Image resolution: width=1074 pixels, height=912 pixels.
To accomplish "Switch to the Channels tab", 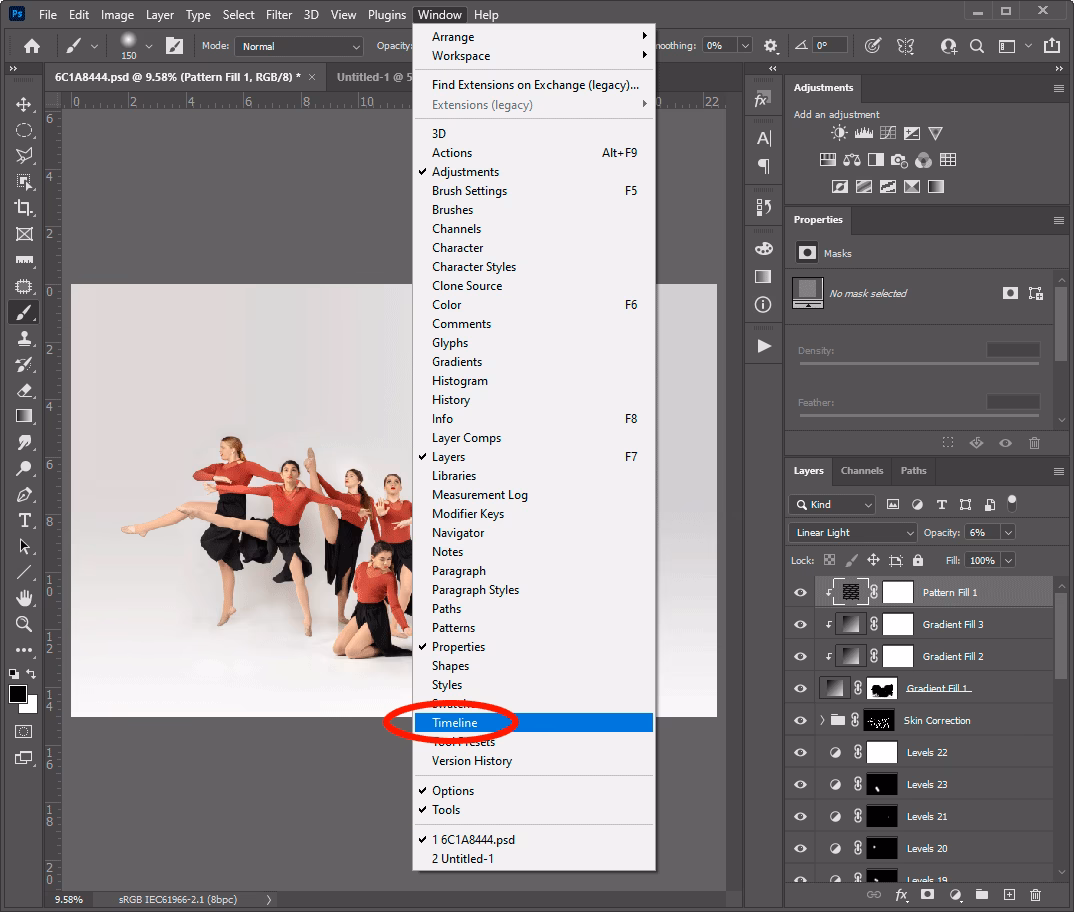I will 861,471.
